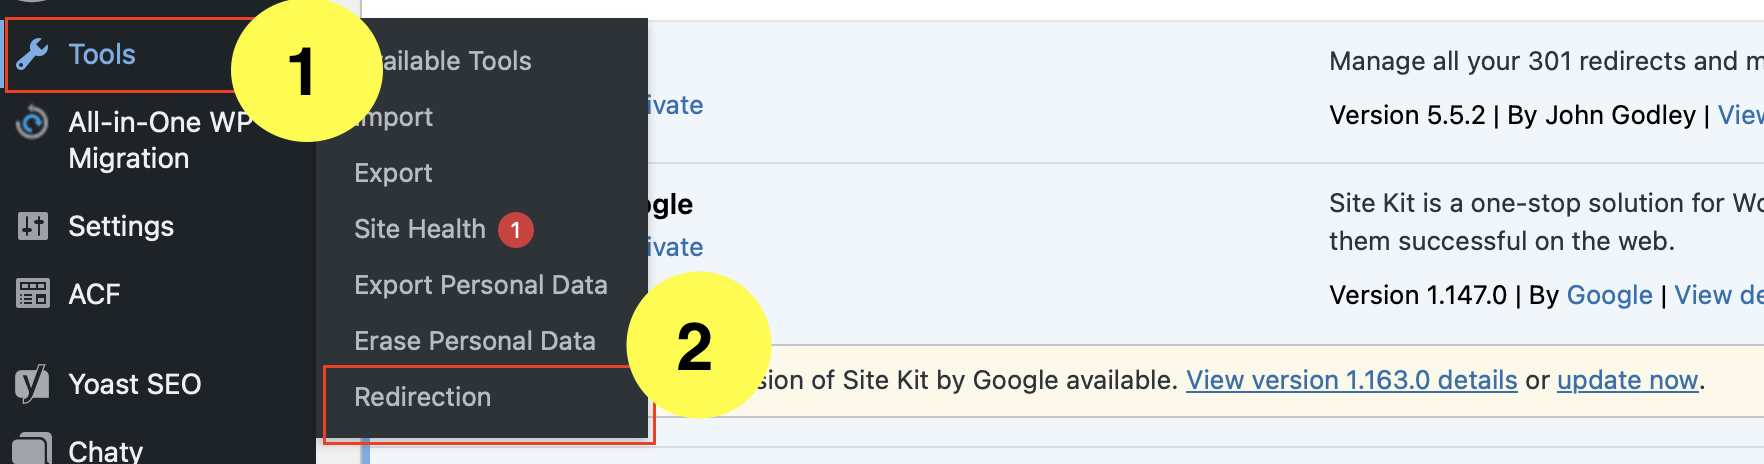Open the ACF menu item
The height and width of the screenshot is (464, 1764).
pyautogui.click(x=94, y=294)
